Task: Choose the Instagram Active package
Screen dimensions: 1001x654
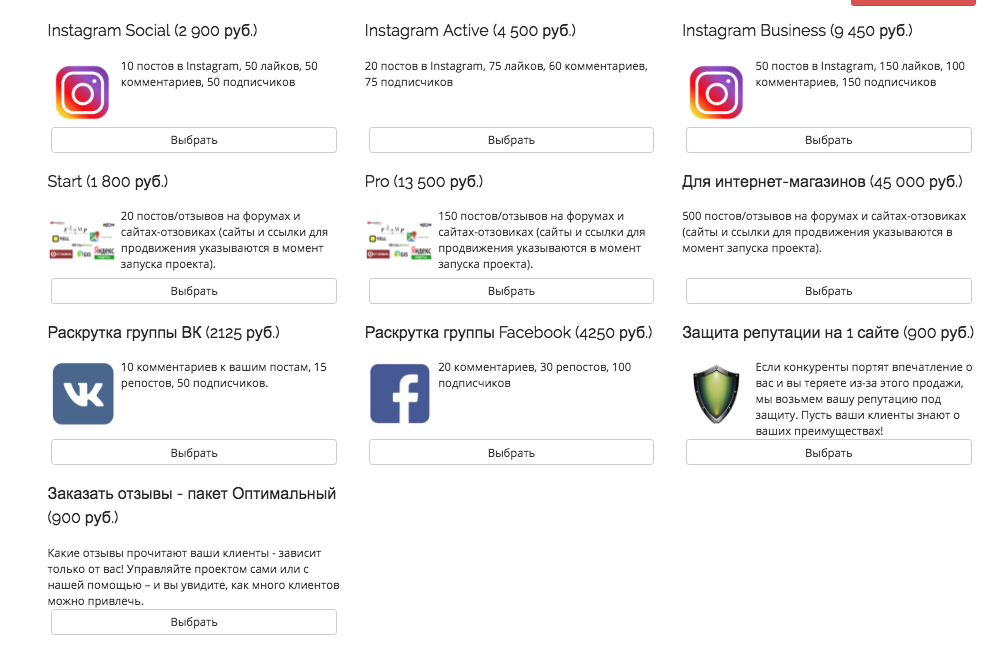Action: pyautogui.click(x=511, y=140)
